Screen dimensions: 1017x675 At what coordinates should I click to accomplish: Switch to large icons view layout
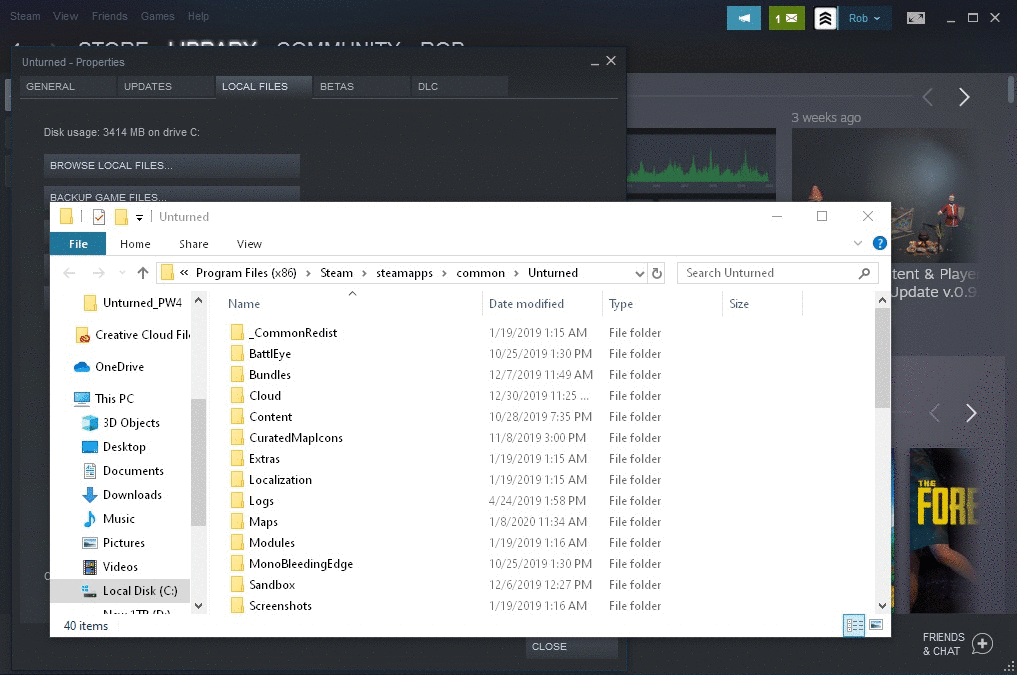876,625
